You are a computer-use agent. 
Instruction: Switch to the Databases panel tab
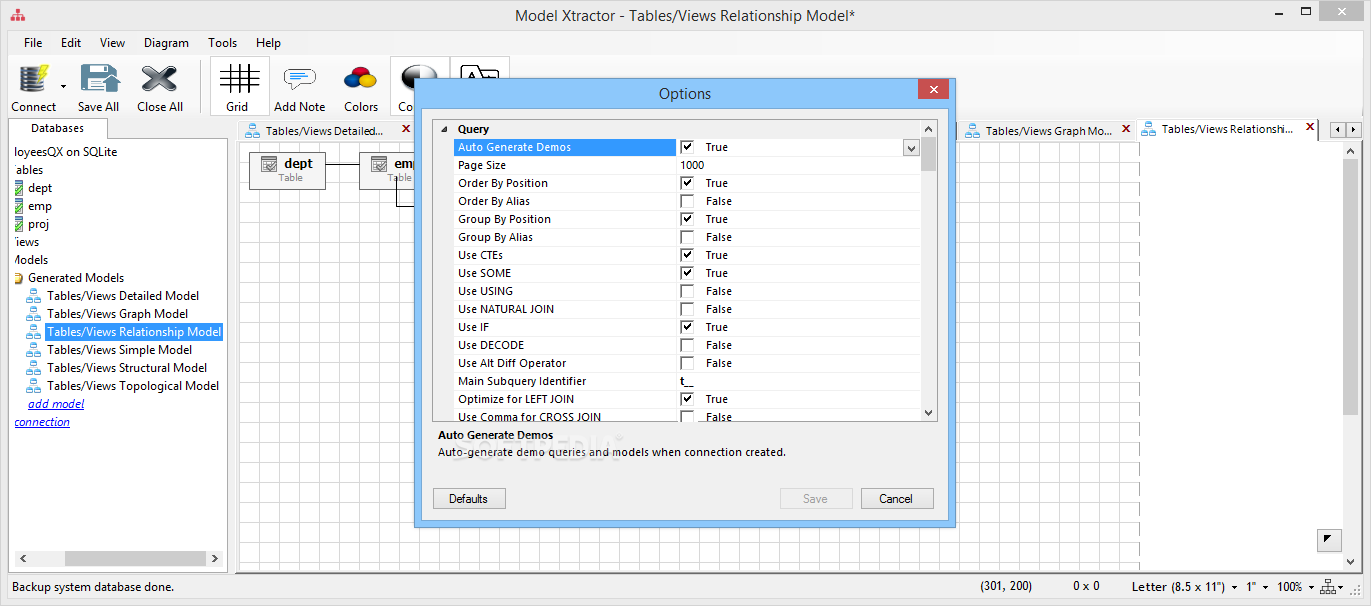click(x=58, y=128)
